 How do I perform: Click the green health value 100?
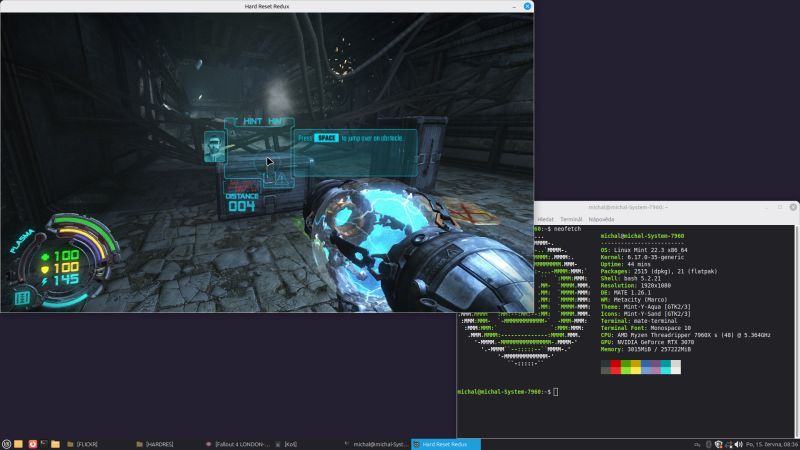click(66, 255)
